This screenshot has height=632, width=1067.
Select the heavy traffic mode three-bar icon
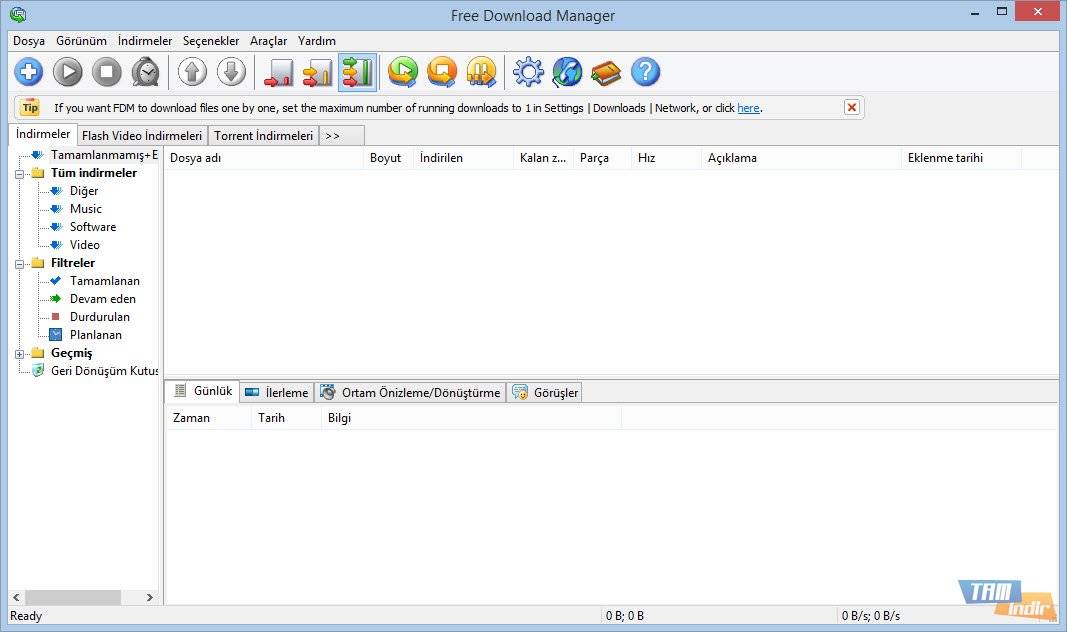(x=357, y=72)
